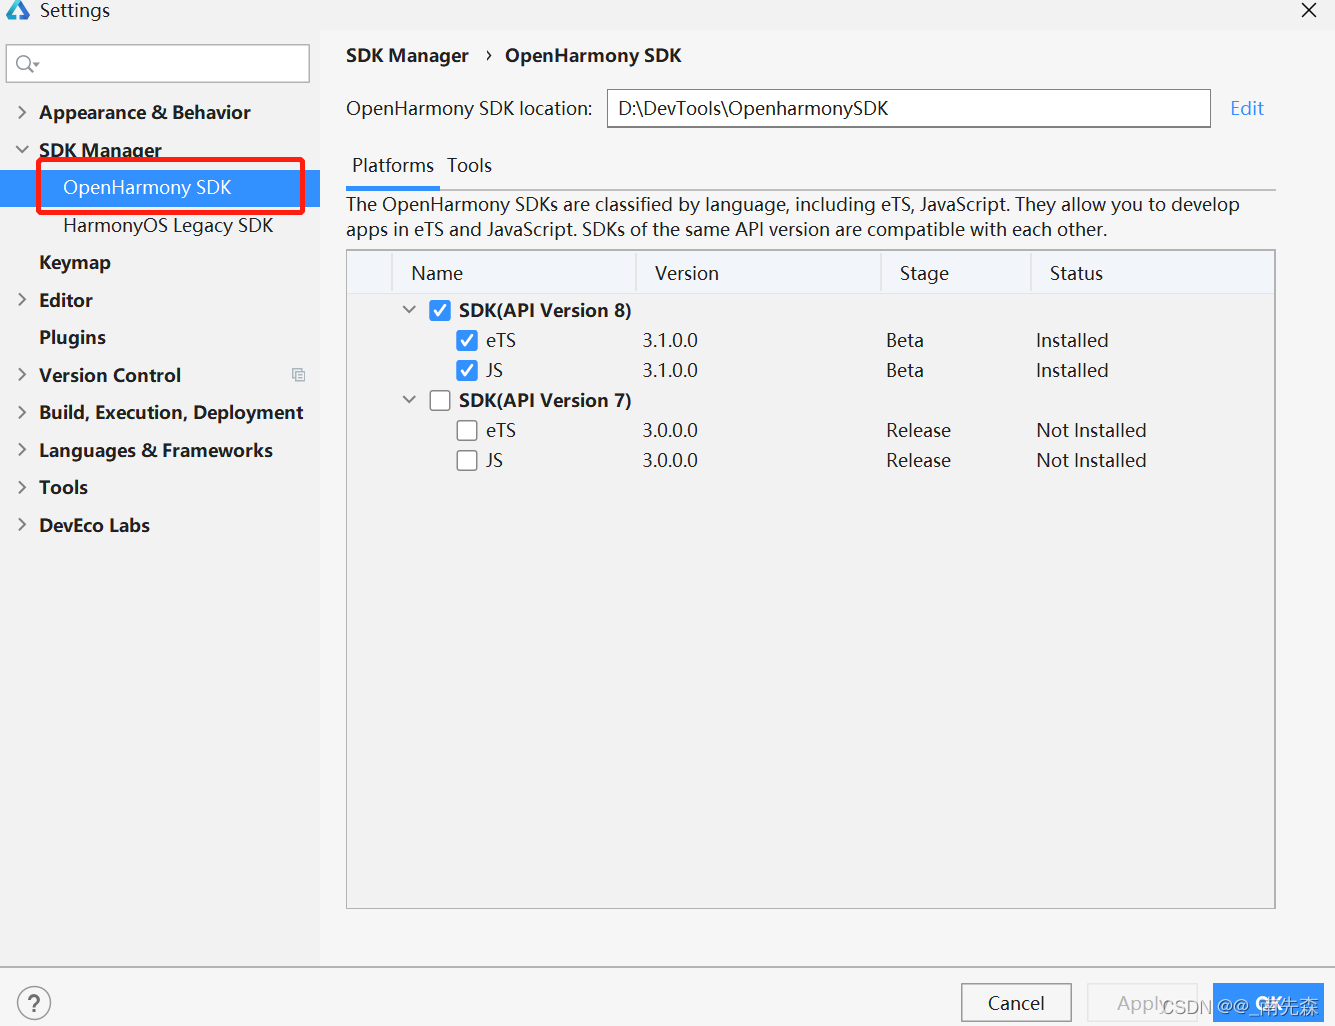The width and height of the screenshot is (1335, 1026).
Task: Expand the Version Control section
Action: [x=22, y=375]
